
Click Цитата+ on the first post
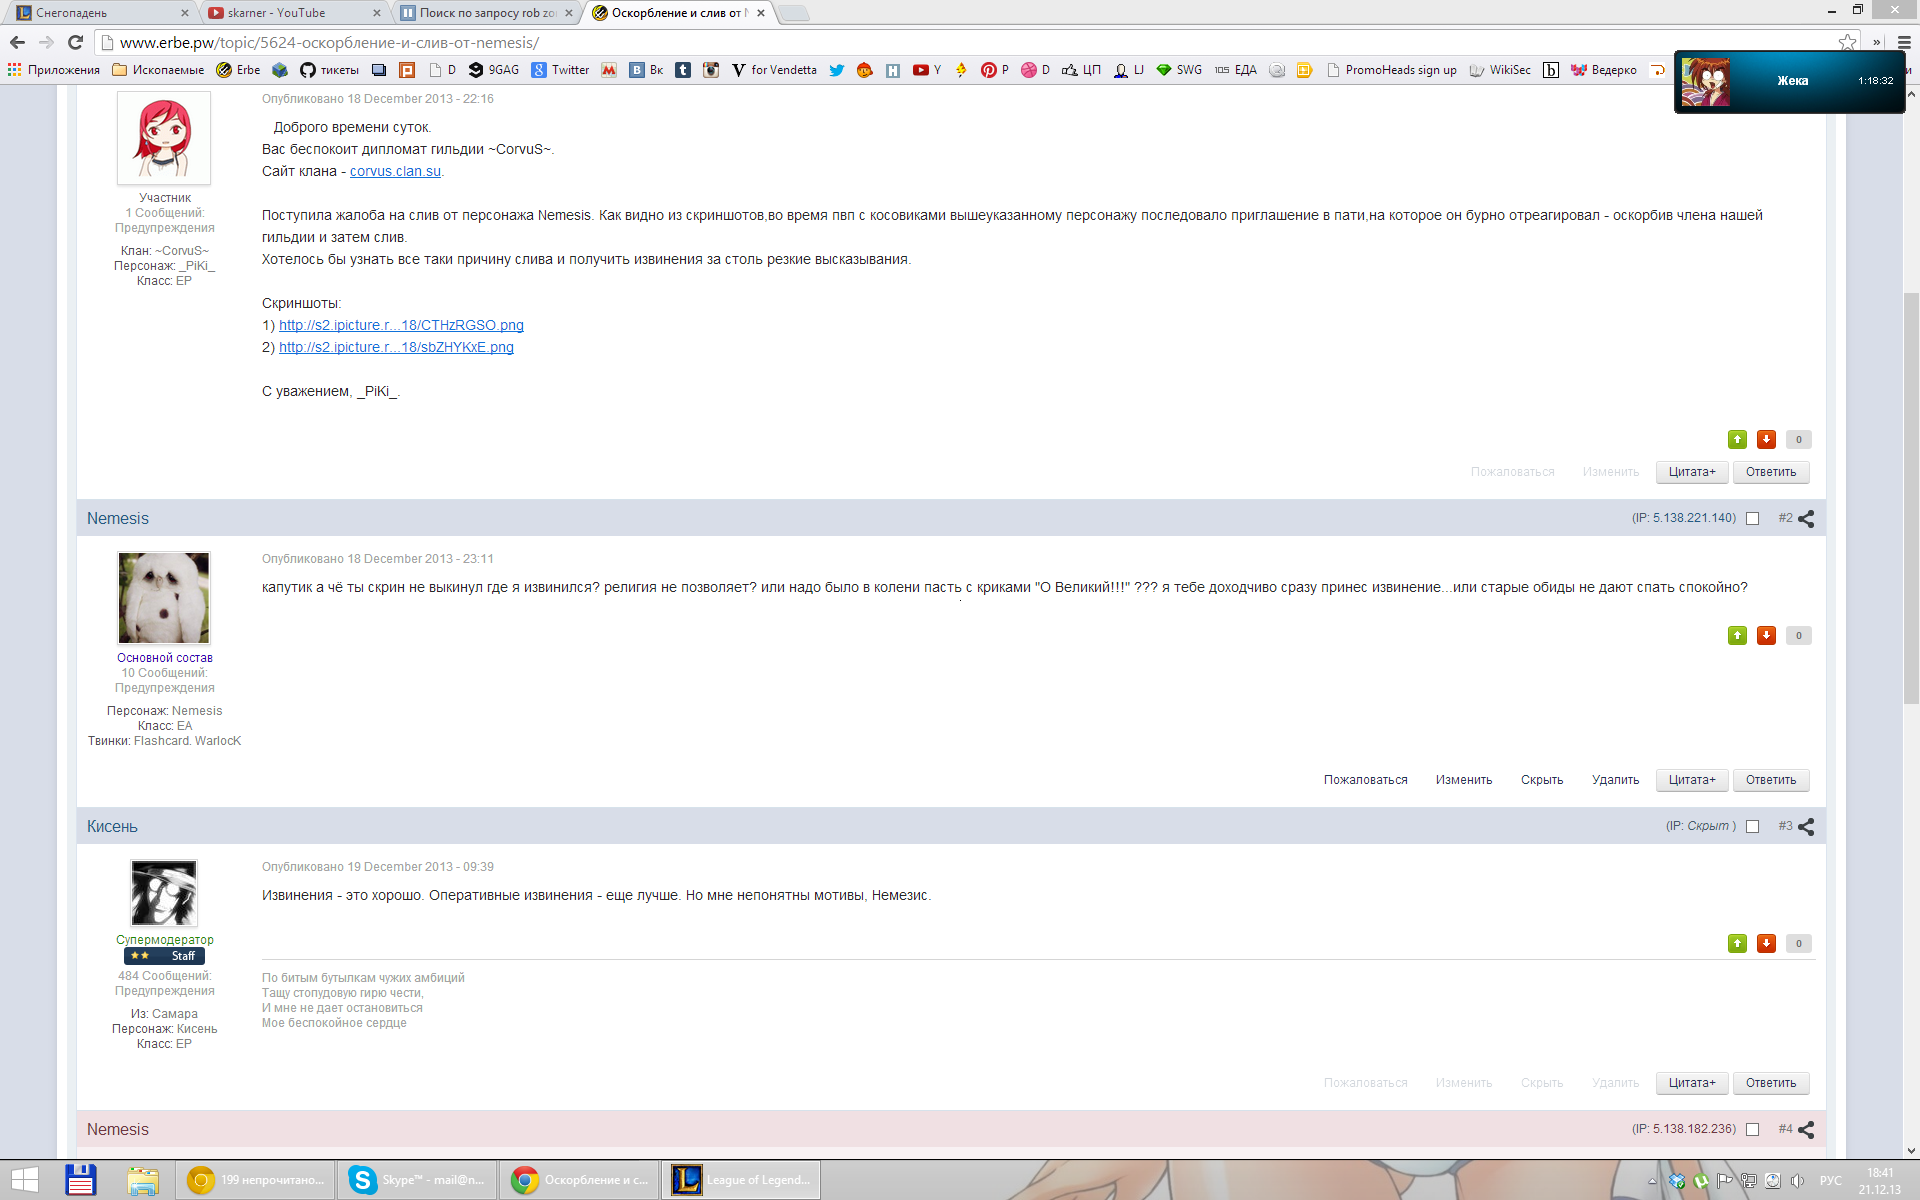pos(1692,472)
